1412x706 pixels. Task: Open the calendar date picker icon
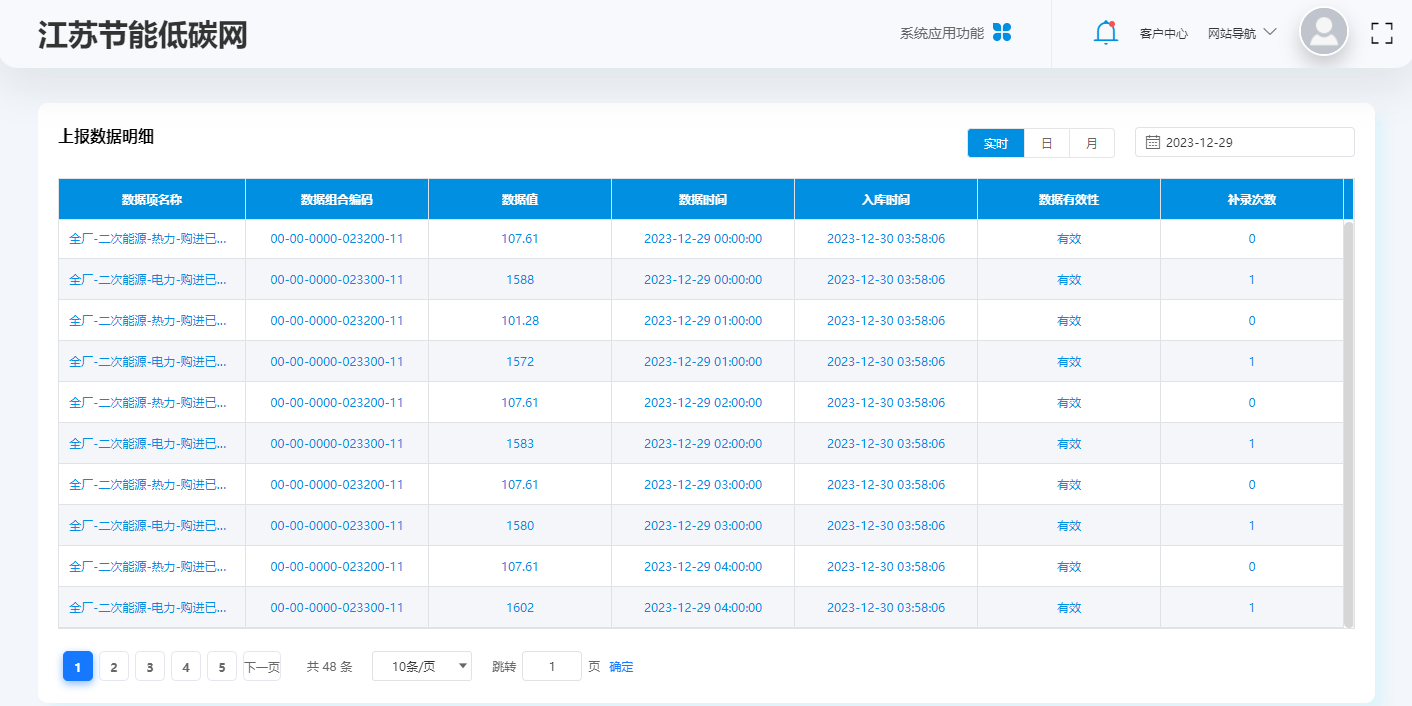[1152, 141]
